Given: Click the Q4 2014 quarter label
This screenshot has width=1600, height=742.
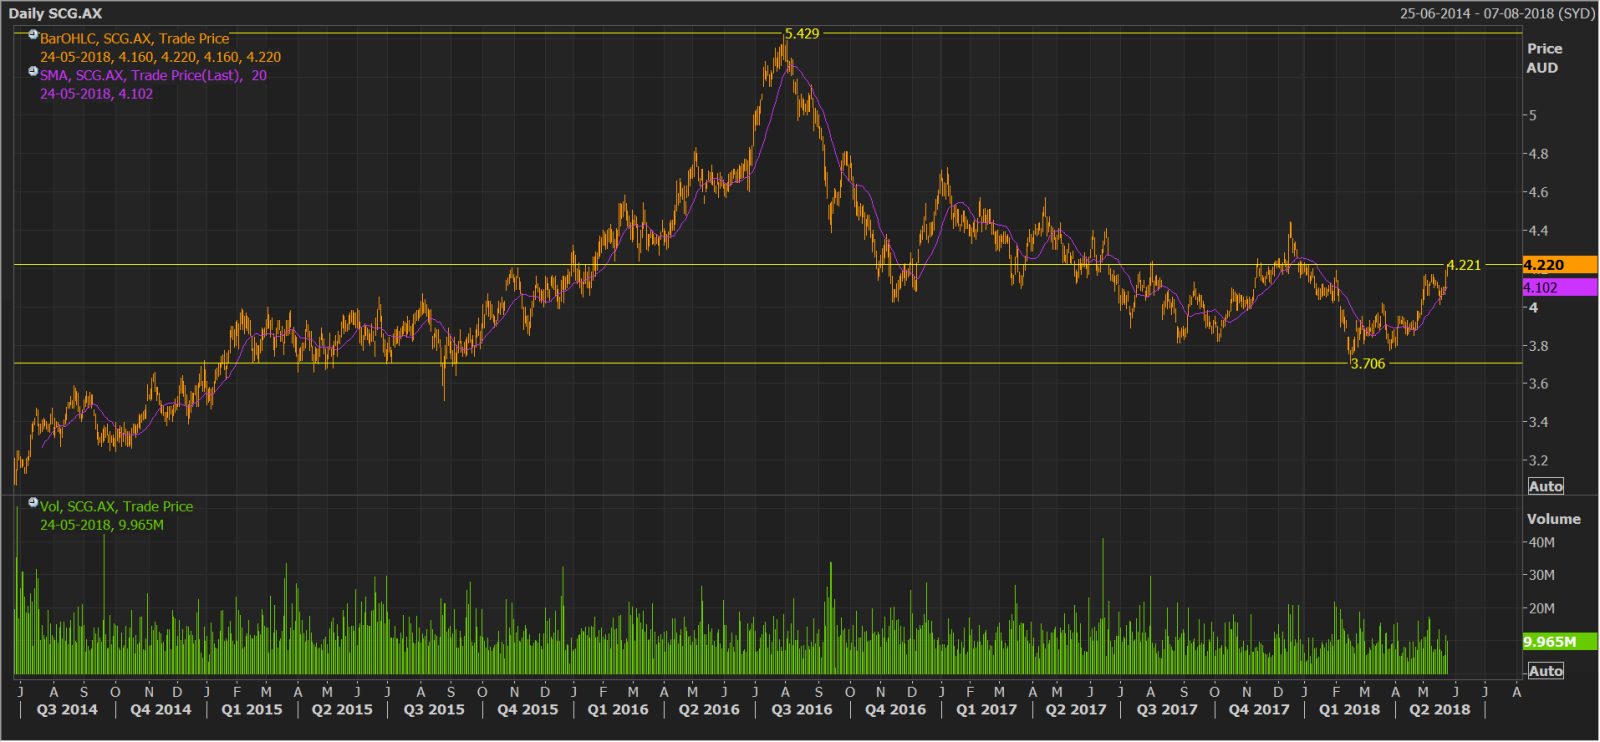Looking at the screenshot, I should (160, 710).
